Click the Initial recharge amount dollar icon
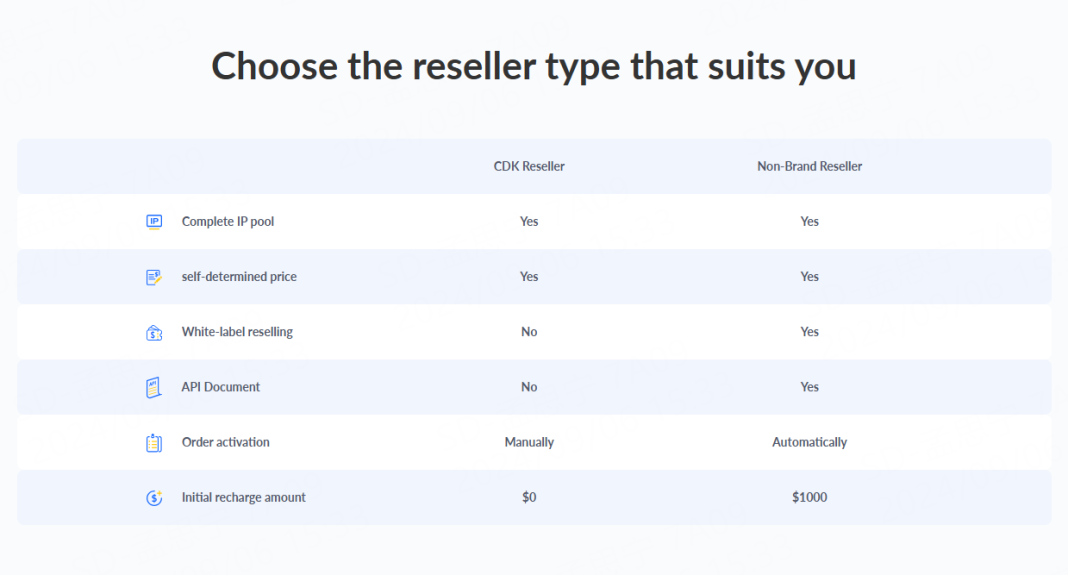This screenshot has height=575, width=1068. pos(154,497)
